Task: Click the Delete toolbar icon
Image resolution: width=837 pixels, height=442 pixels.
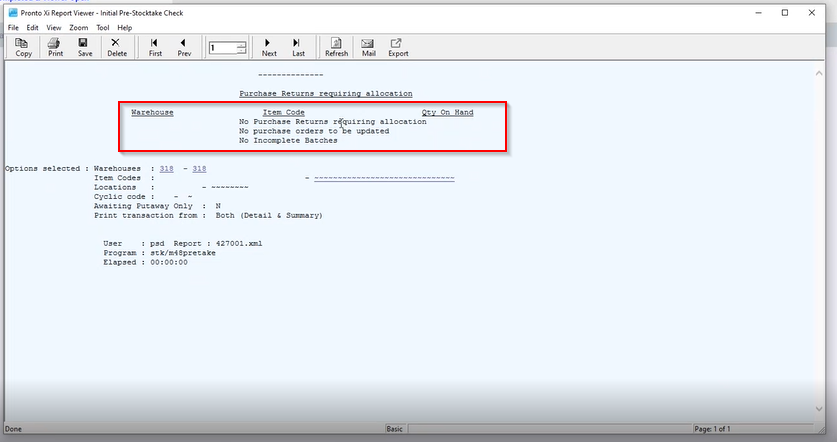Action: (x=116, y=47)
